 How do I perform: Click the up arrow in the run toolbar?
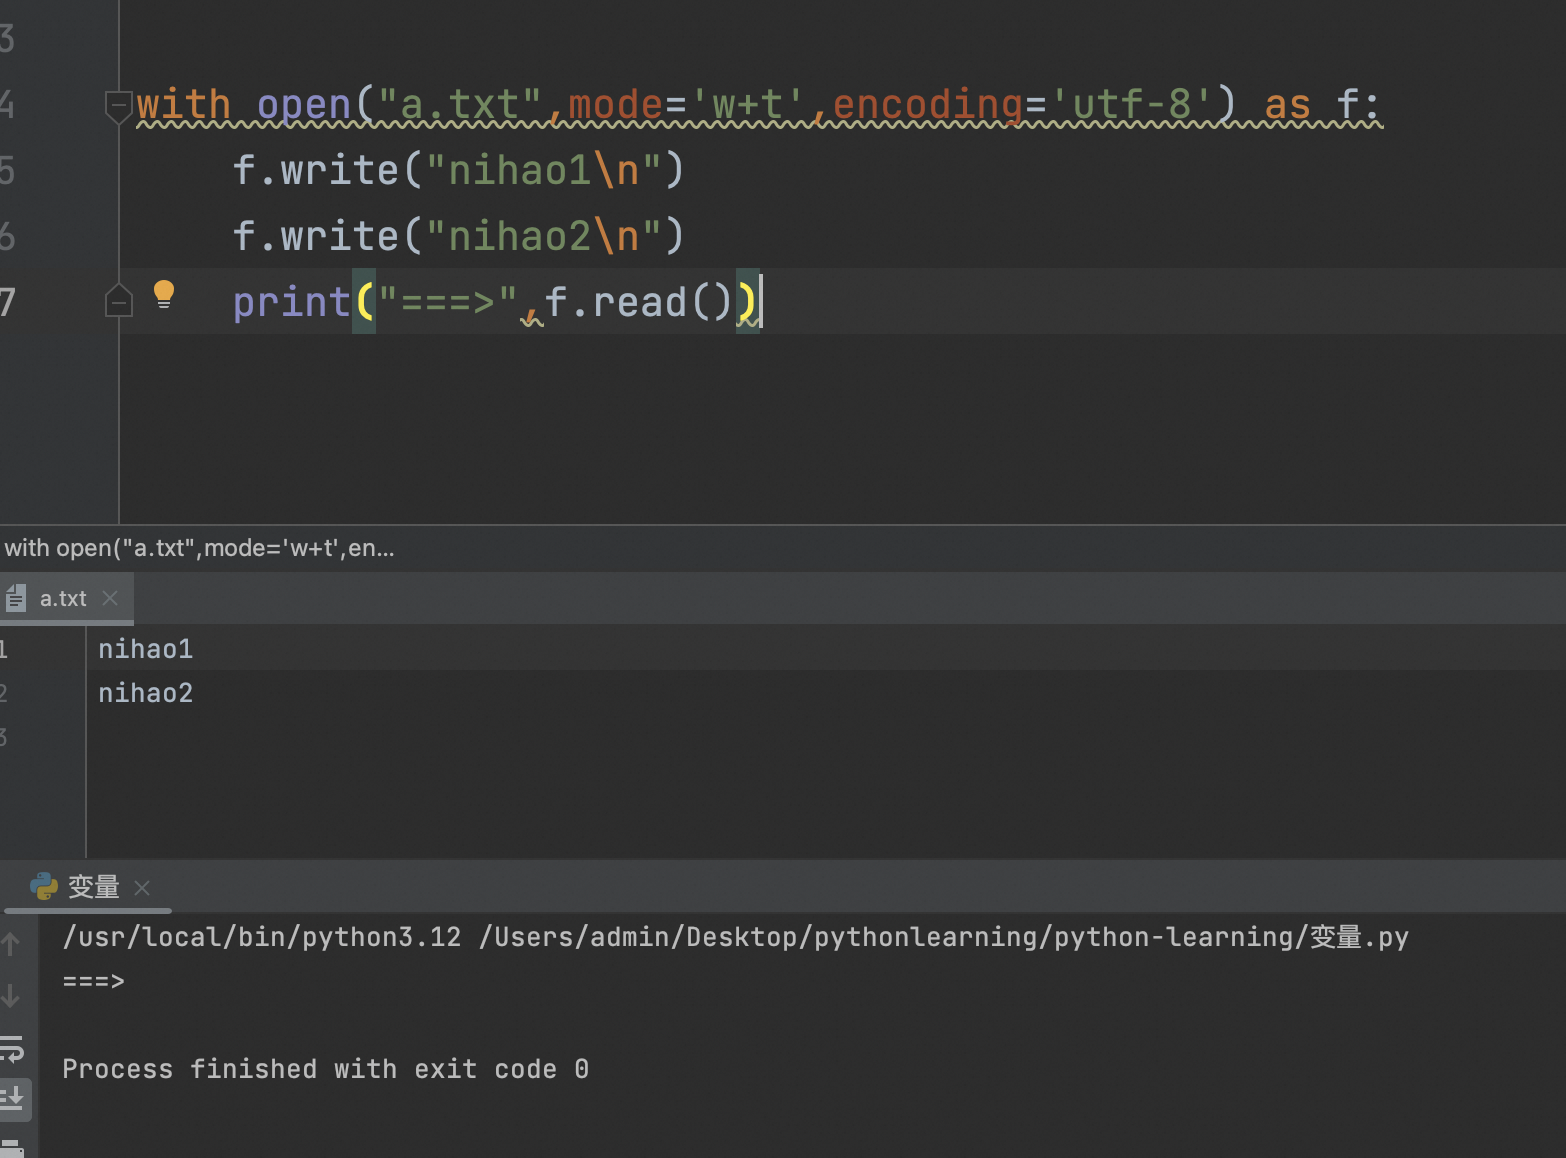pyautogui.click(x=11, y=943)
